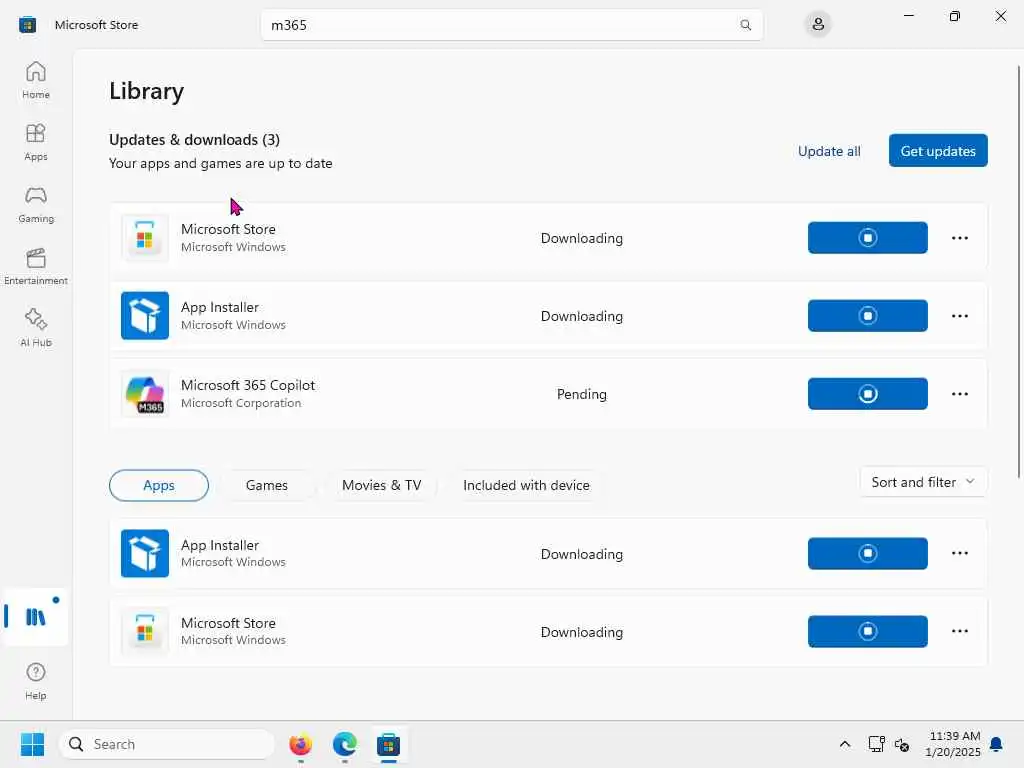Open the Help section

pos(36,681)
